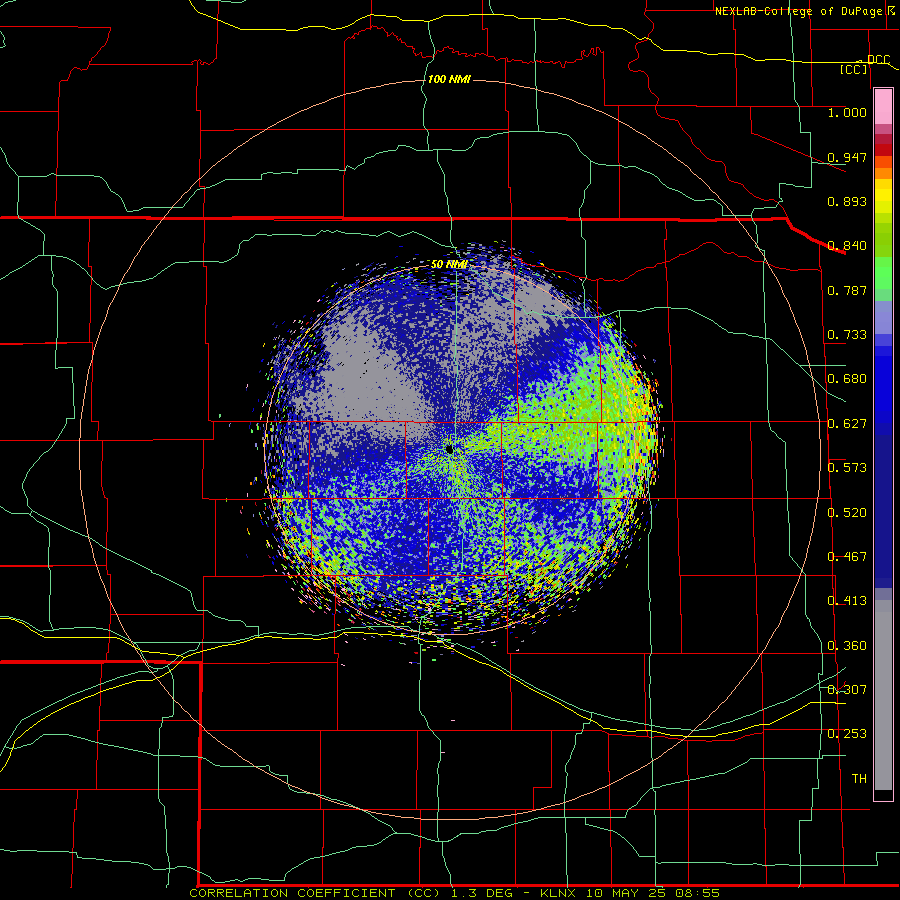Select the 0.680 scale value

847,379
